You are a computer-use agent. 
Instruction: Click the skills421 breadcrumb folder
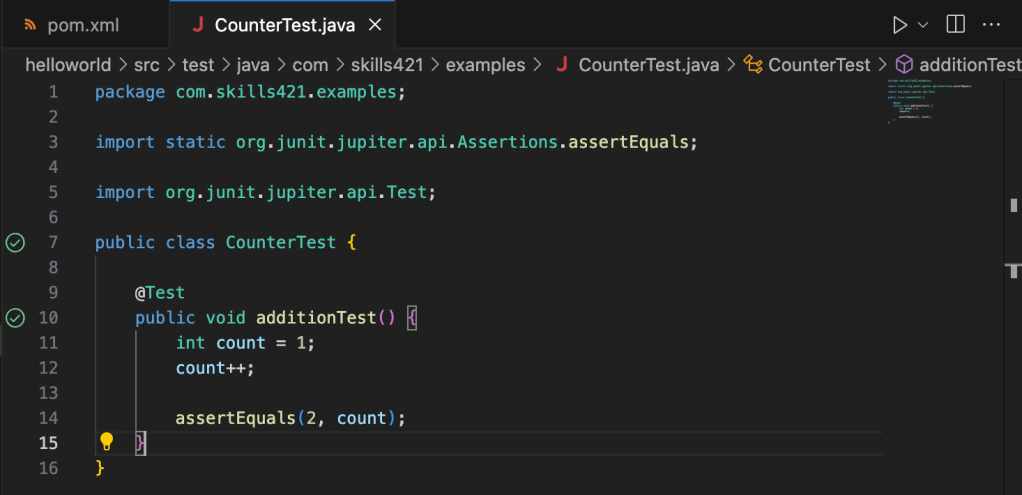point(389,65)
